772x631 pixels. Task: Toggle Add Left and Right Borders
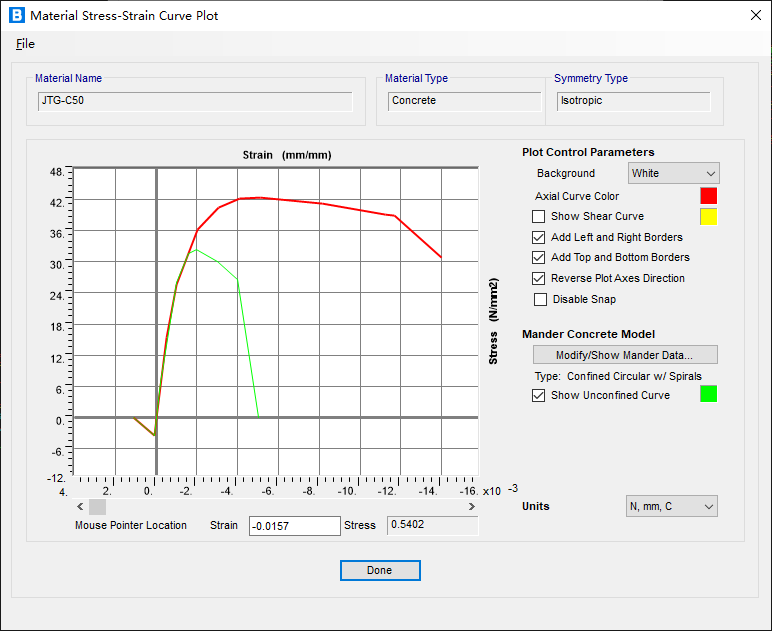539,237
